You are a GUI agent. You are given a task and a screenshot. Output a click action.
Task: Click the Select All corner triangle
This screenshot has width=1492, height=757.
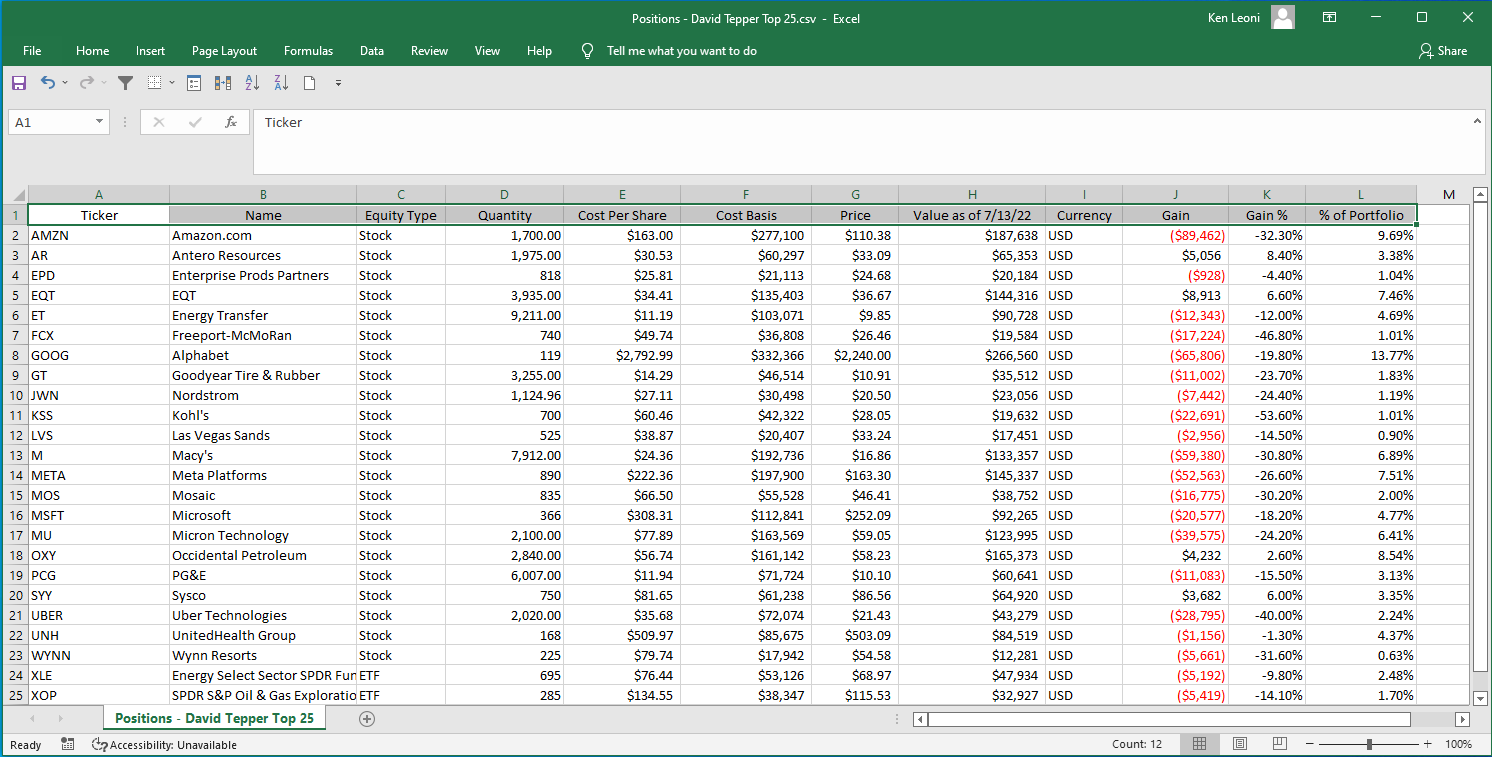point(19,195)
